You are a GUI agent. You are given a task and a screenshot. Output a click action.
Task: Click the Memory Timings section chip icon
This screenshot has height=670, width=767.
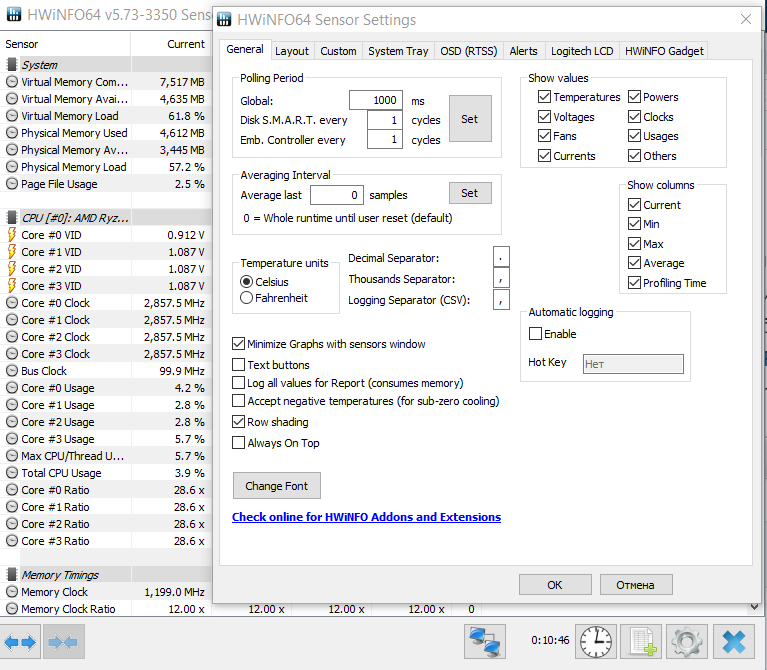click(x=12, y=575)
